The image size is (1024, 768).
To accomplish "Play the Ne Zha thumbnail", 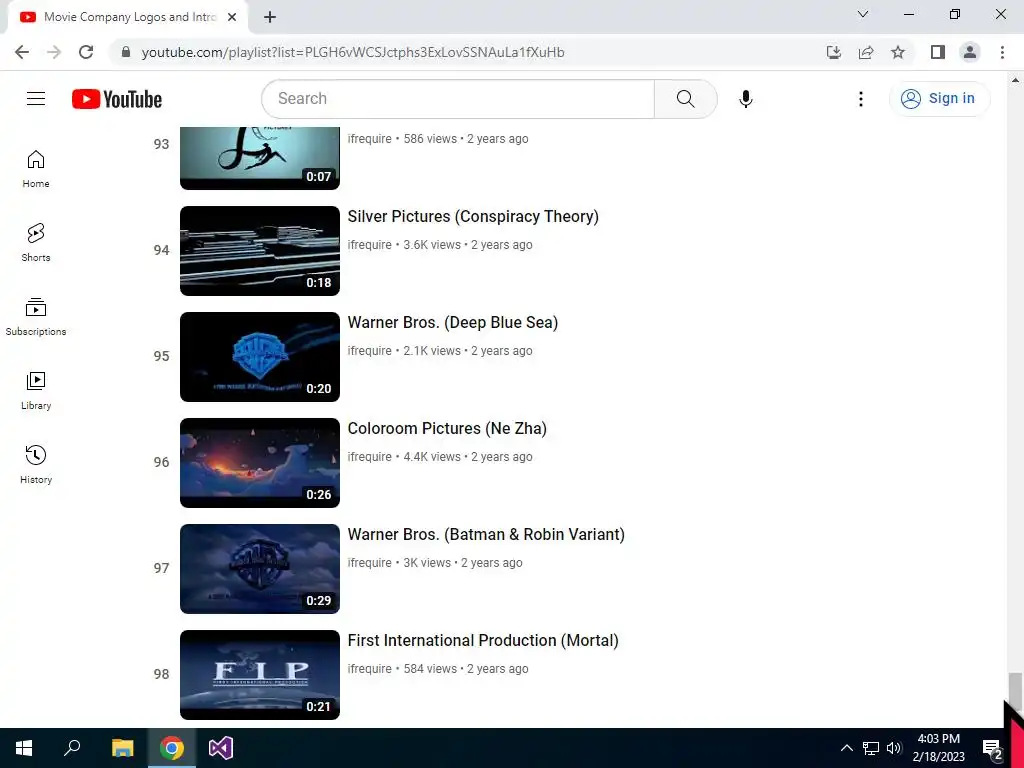I will 260,463.
